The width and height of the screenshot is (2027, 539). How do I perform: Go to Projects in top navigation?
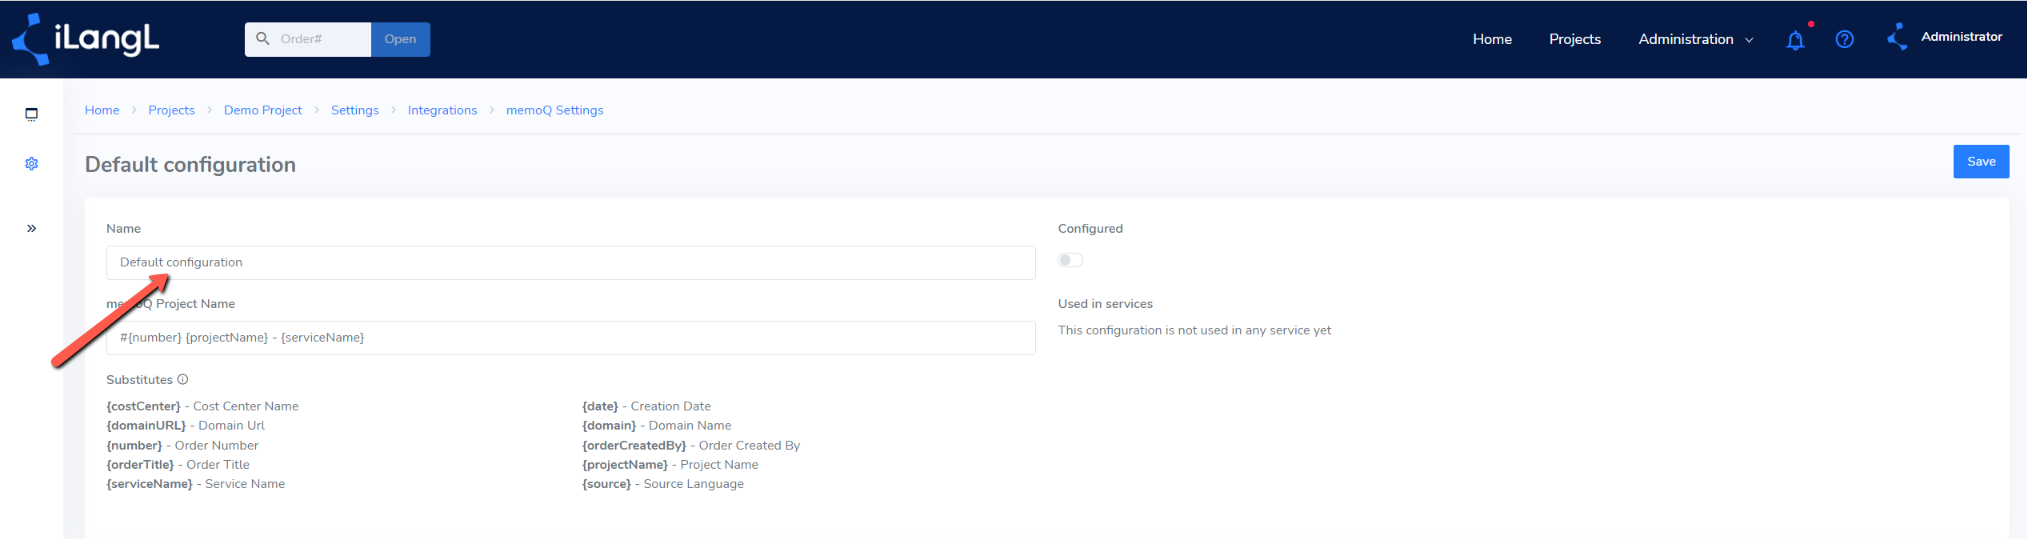coord(1575,39)
